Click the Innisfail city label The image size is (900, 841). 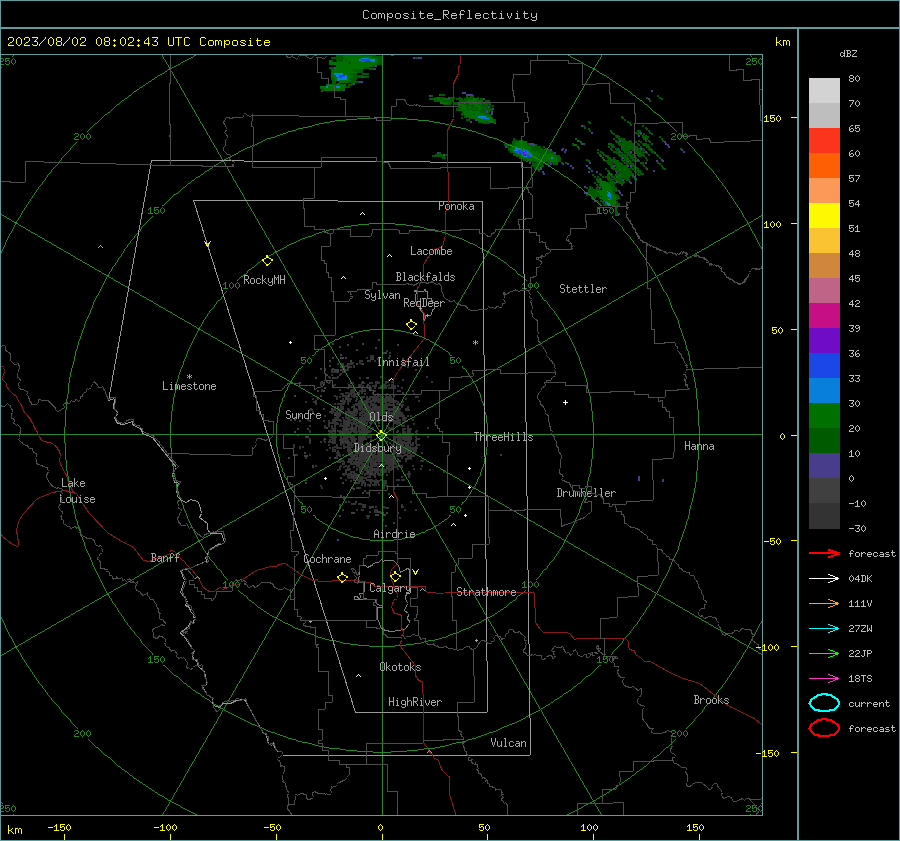[404, 362]
